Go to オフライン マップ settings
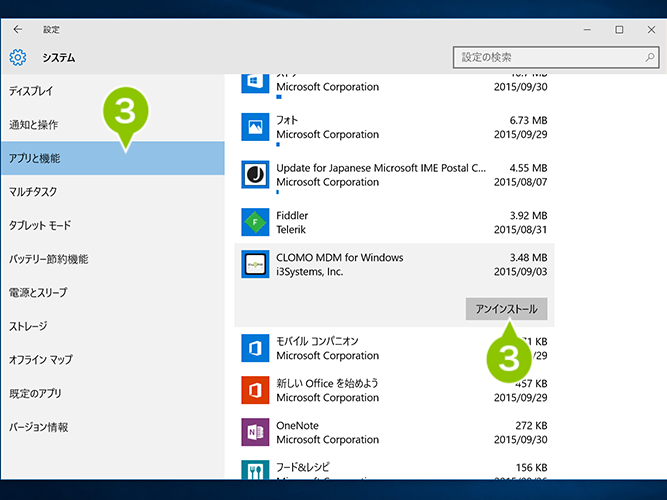 [x=113, y=360]
